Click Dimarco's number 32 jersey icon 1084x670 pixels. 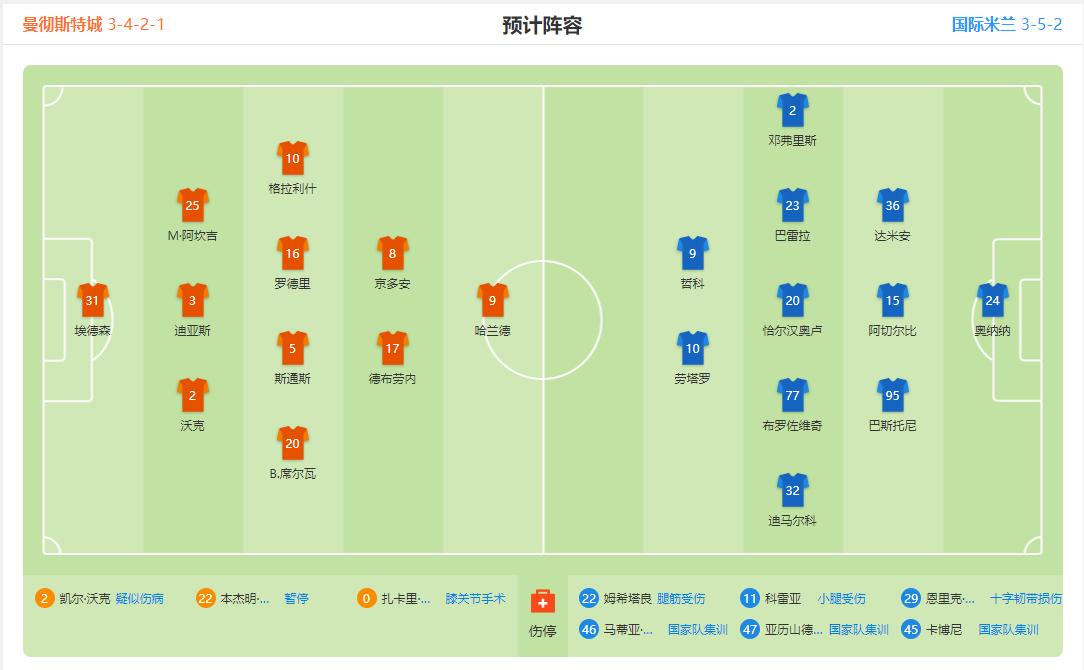[x=792, y=490]
